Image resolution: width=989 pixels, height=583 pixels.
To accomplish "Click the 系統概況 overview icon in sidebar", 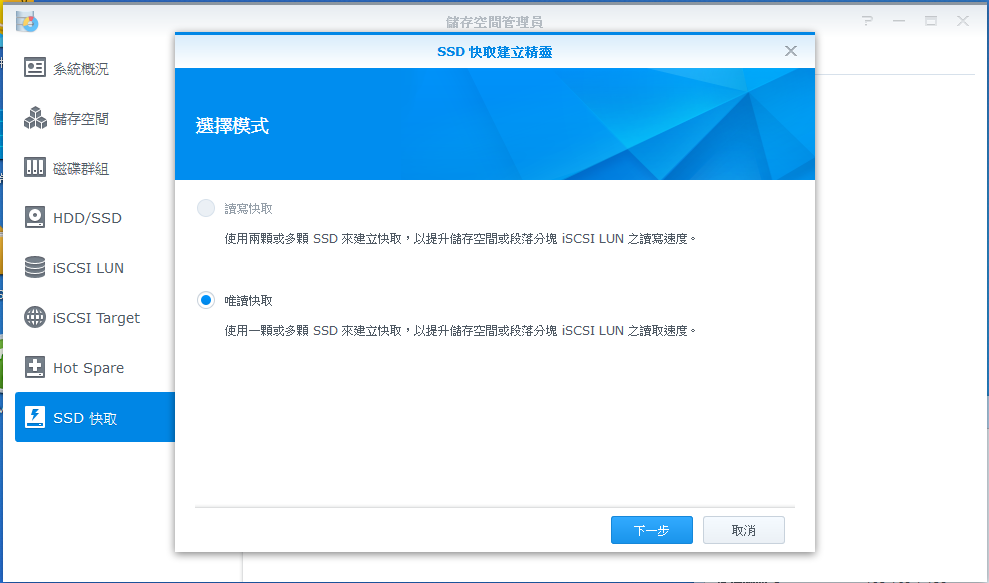I will click(35, 68).
